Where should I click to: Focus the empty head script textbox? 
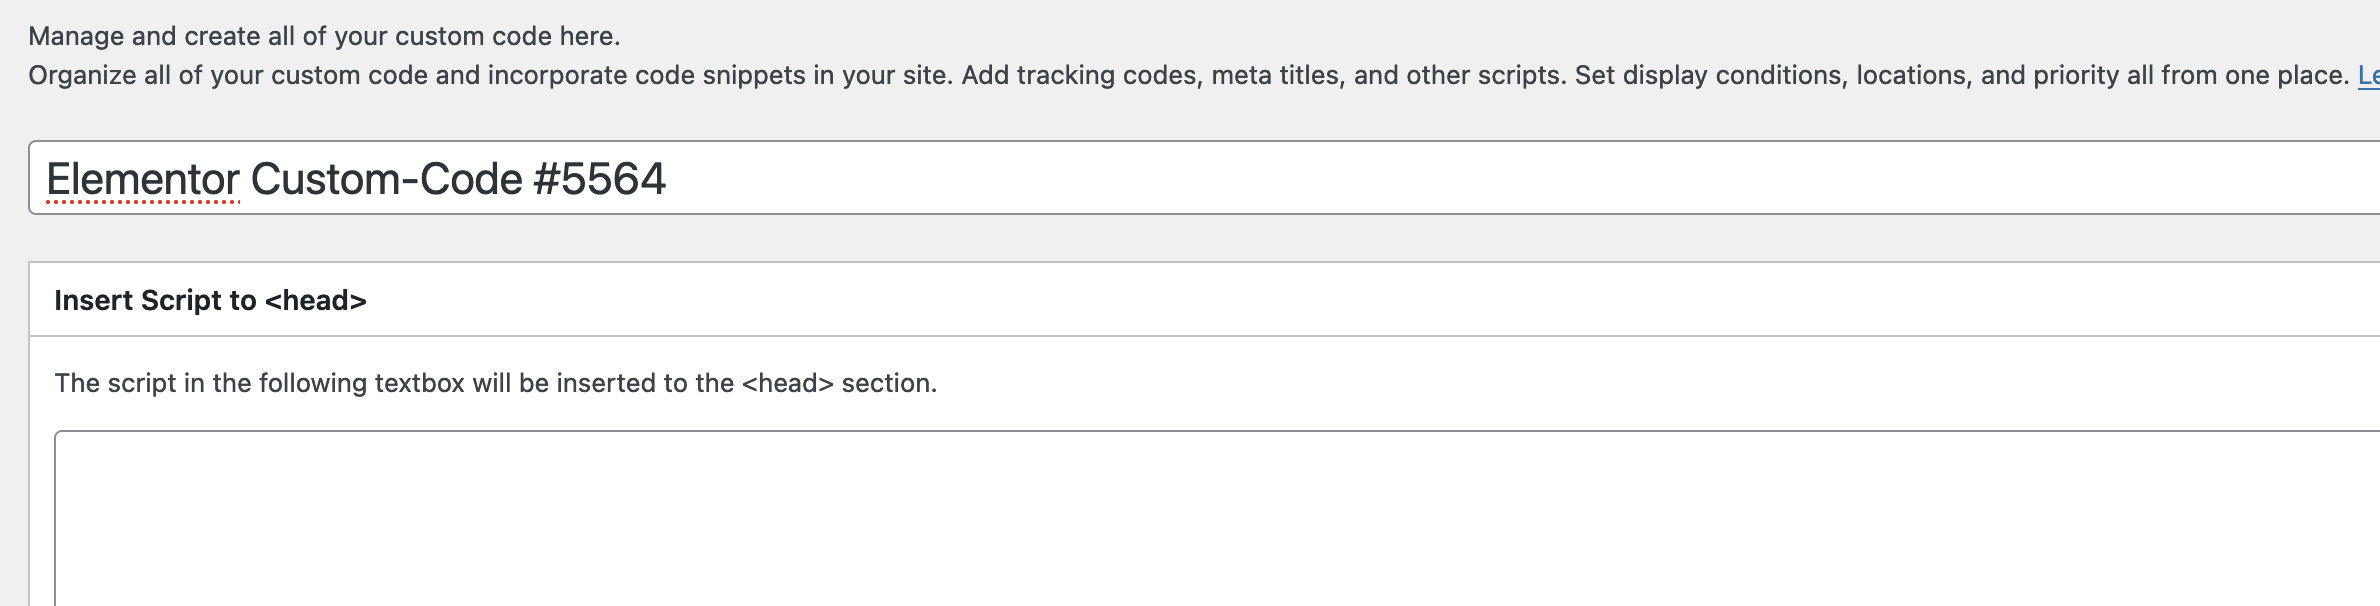[x=1217, y=518]
